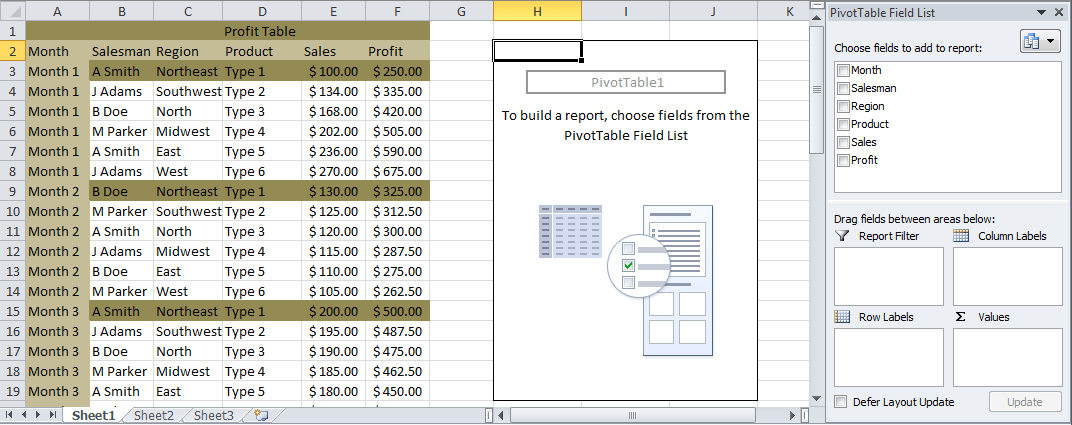Tick the Region field checkbox

tap(843, 106)
